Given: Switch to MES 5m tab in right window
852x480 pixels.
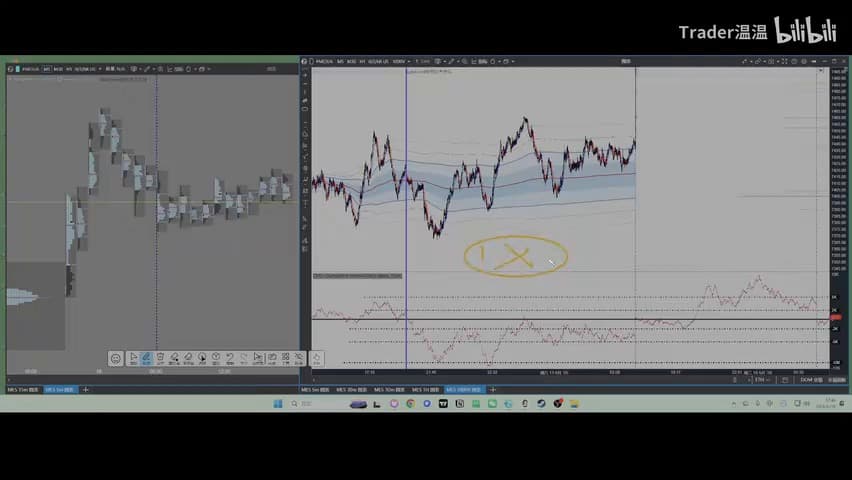Looking at the screenshot, I should pyautogui.click(x=315, y=390).
